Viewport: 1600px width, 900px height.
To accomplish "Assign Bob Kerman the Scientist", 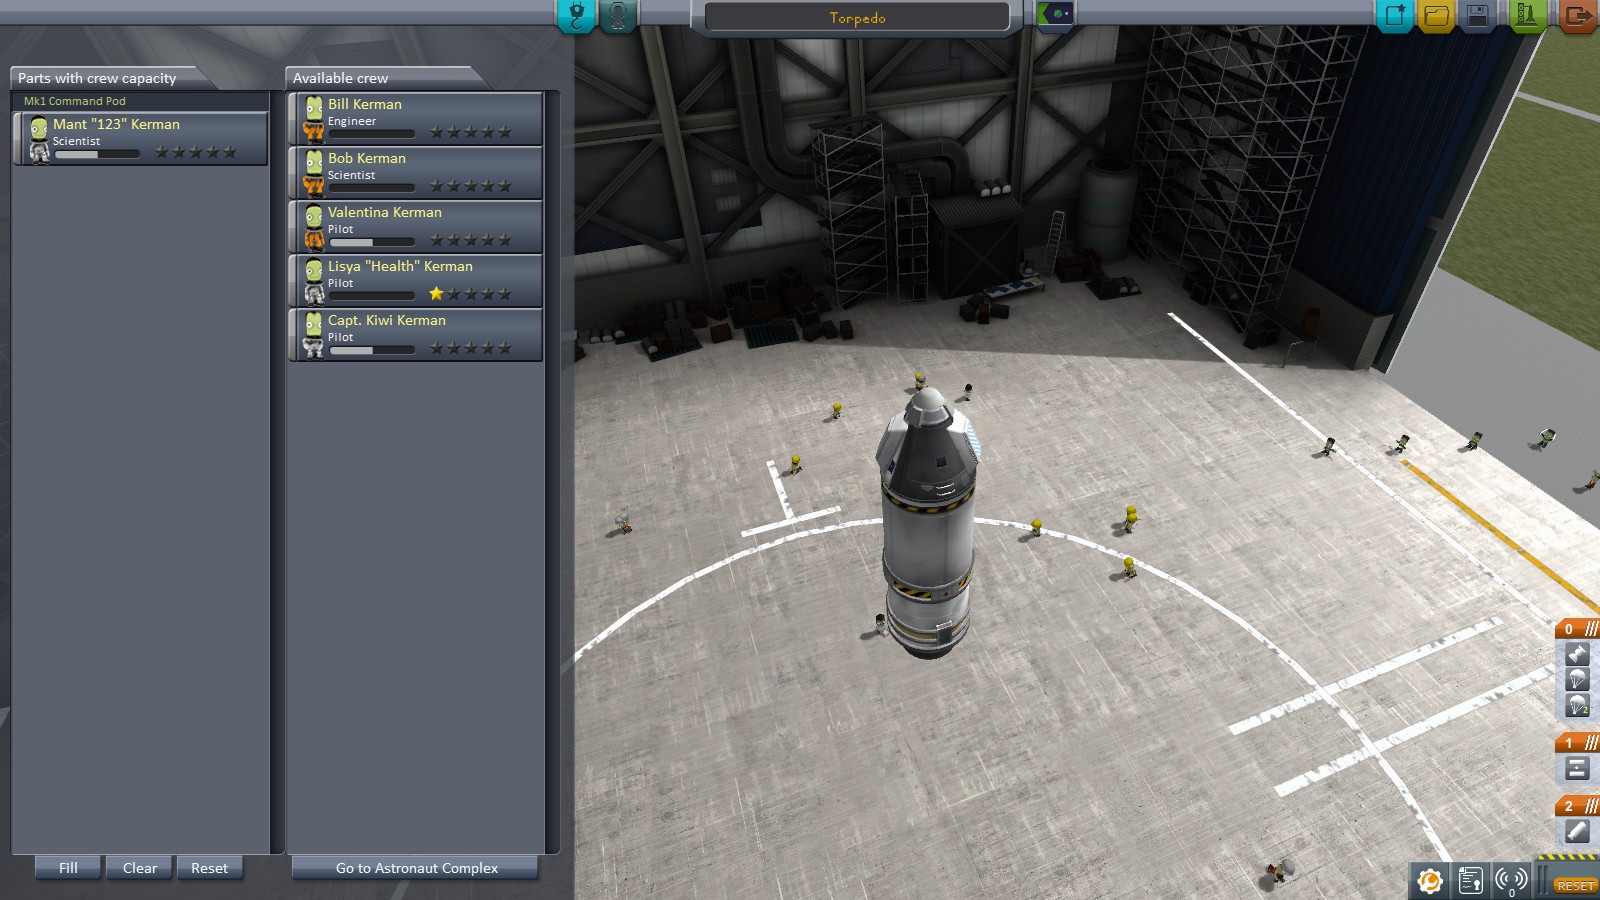I will (415, 173).
